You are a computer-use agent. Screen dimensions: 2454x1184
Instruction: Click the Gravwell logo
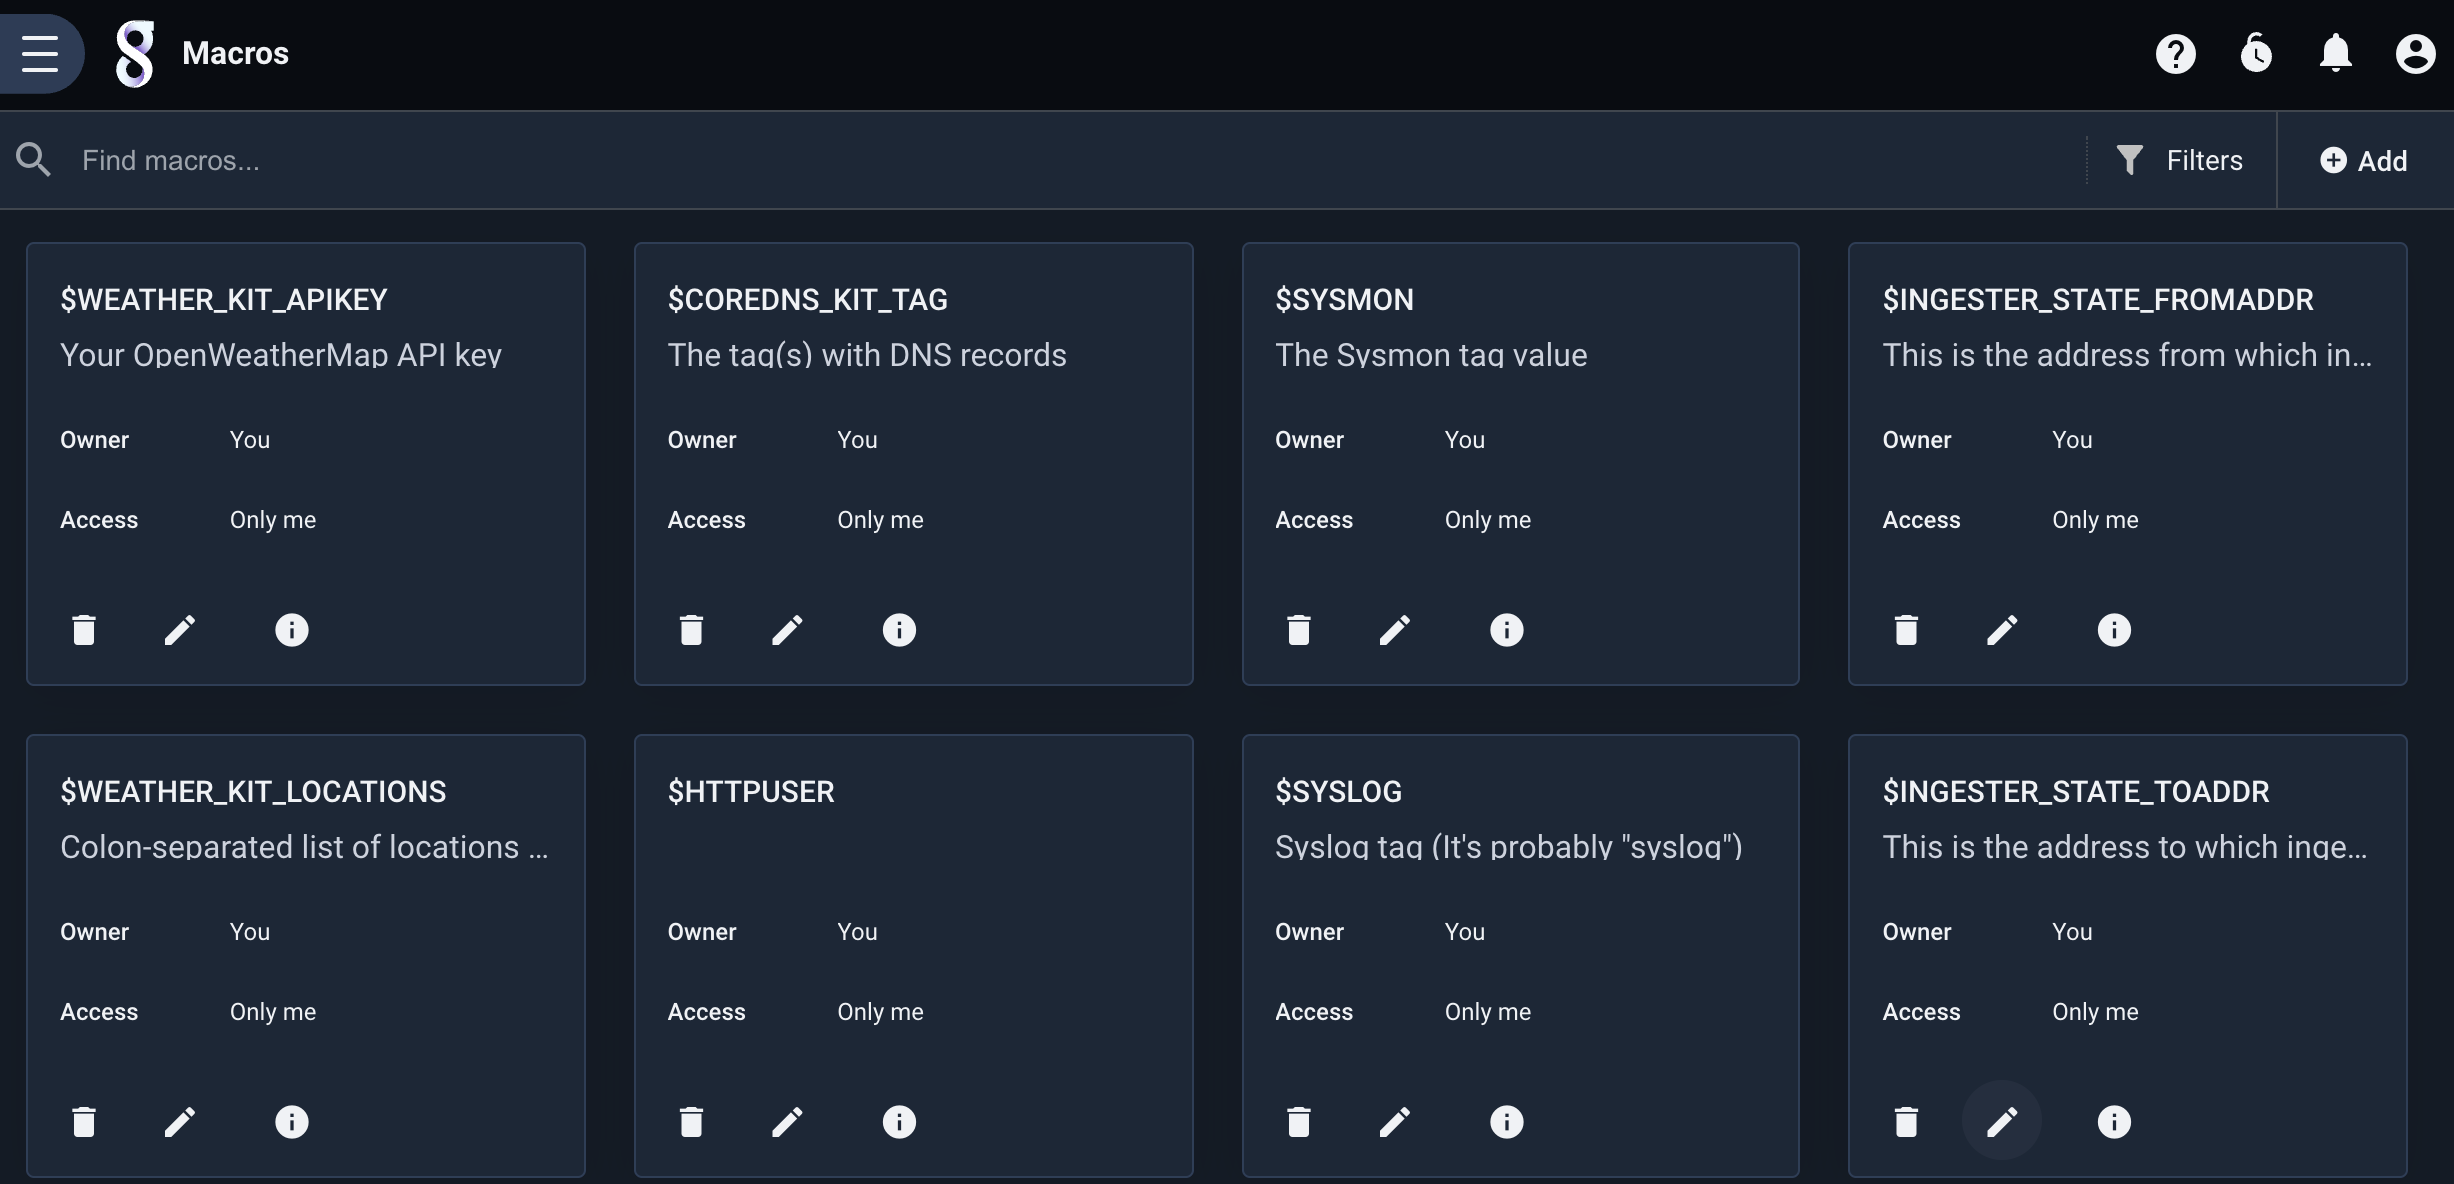tap(135, 53)
